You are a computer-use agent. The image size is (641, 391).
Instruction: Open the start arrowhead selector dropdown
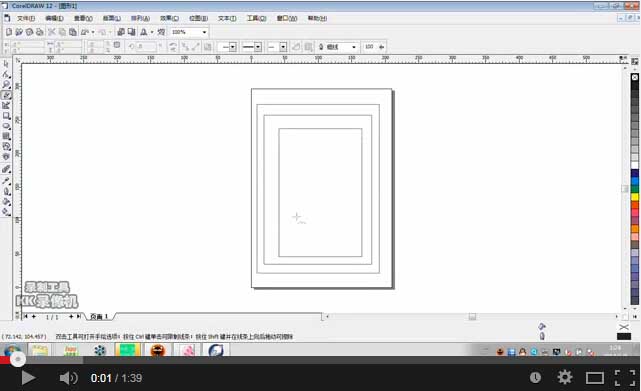(233, 47)
